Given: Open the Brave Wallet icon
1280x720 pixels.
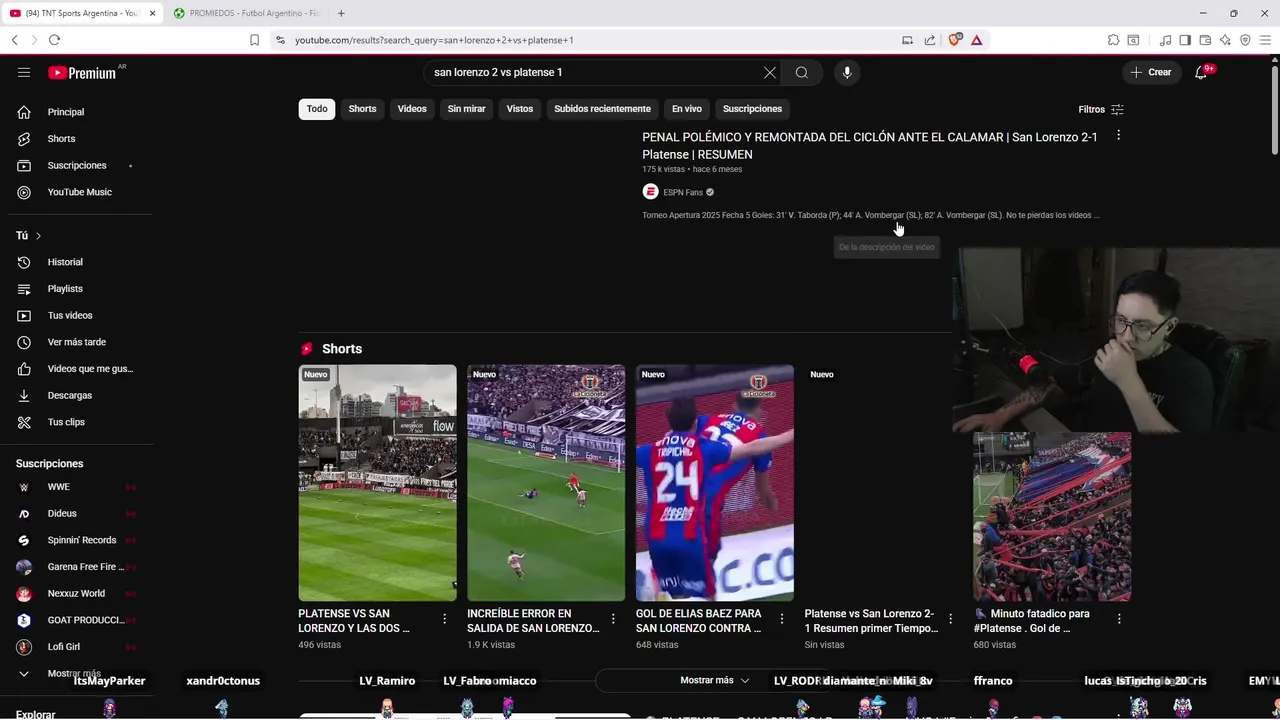Looking at the screenshot, I should coord(1205,40).
